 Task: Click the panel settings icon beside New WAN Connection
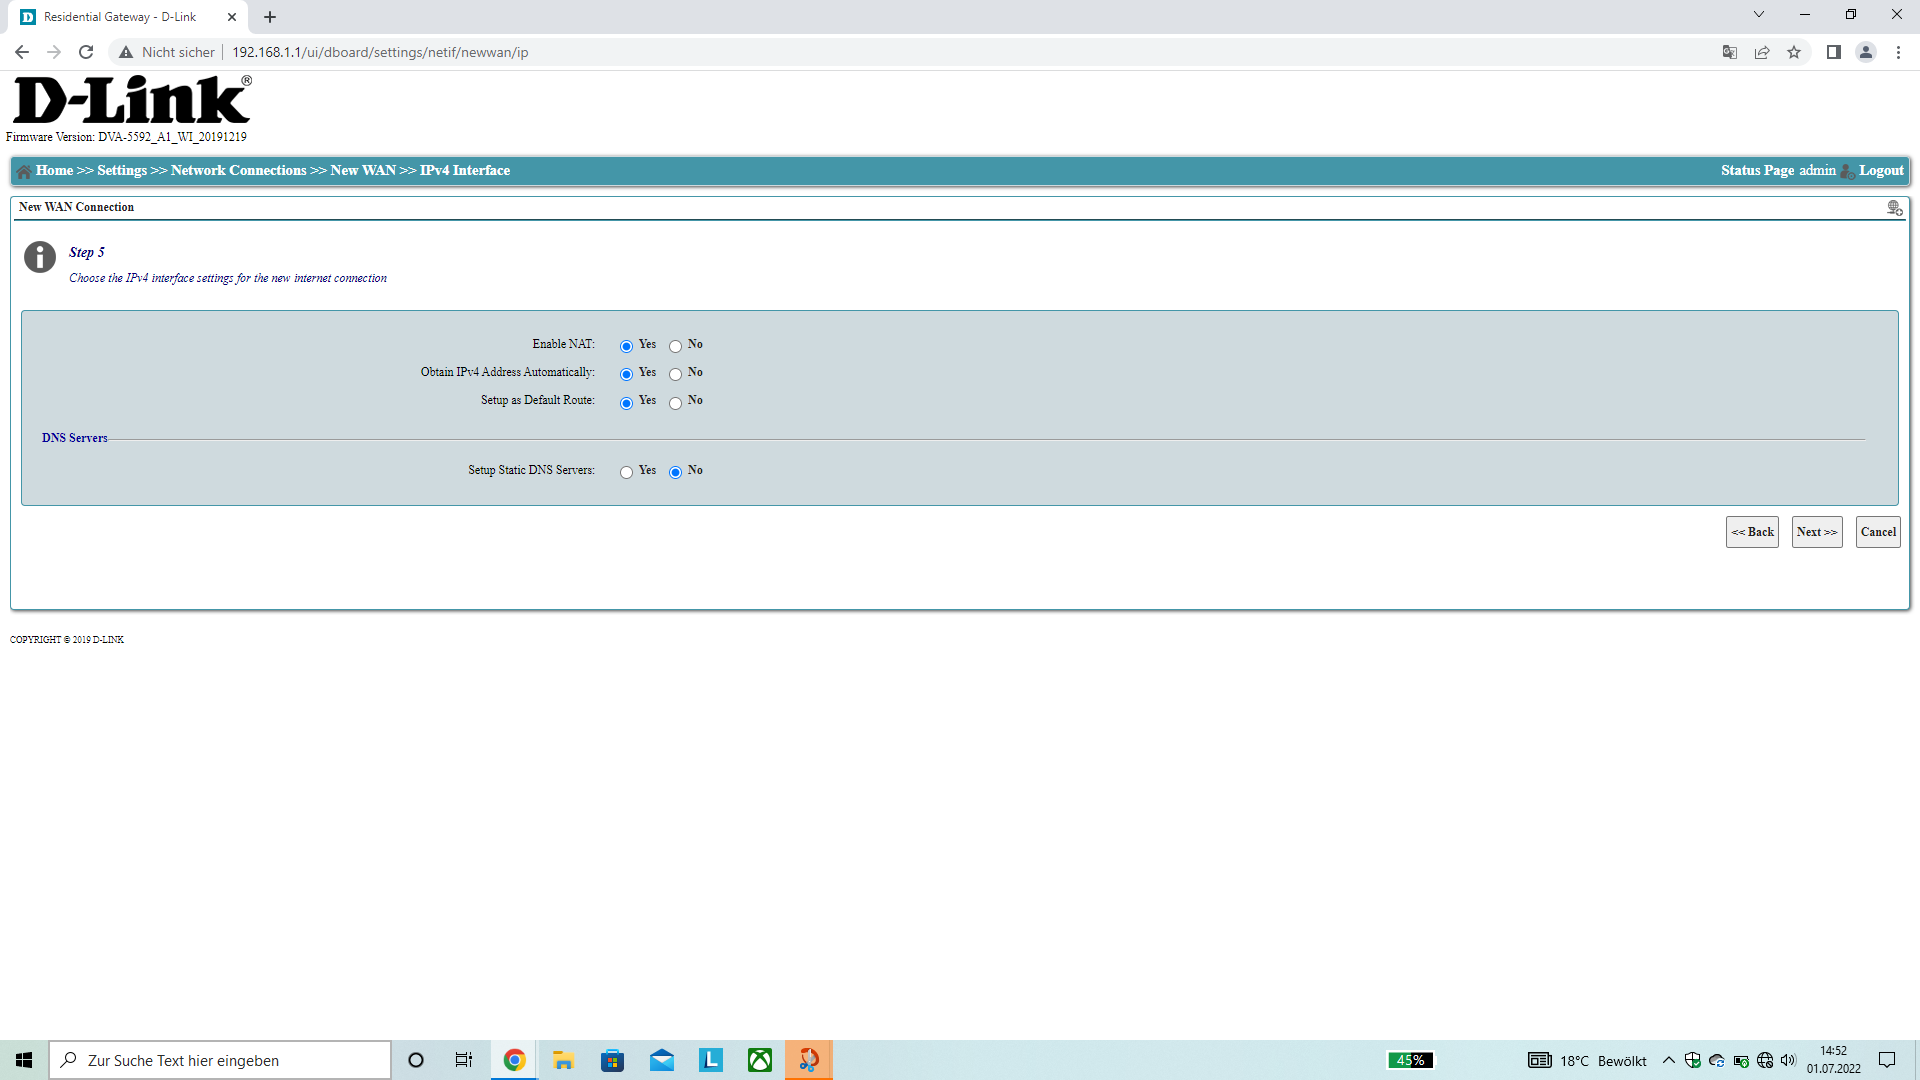click(x=1894, y=207)
